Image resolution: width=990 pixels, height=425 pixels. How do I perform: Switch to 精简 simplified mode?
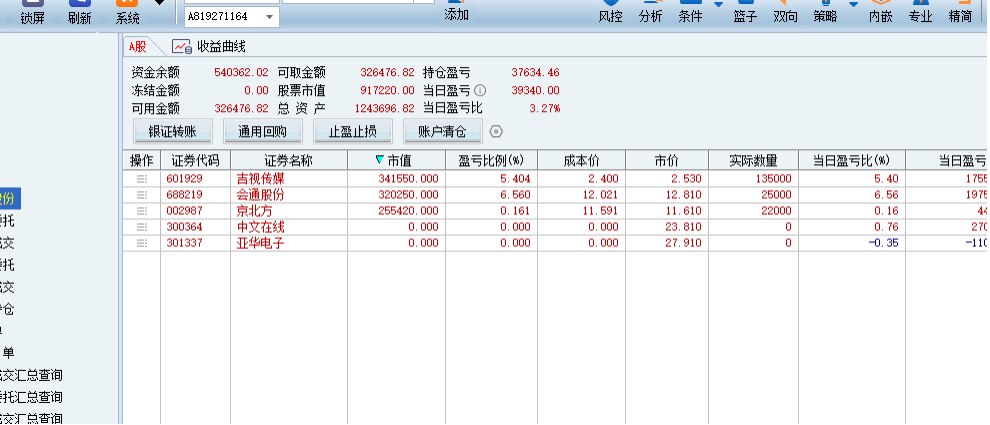(x=960, y=11)
